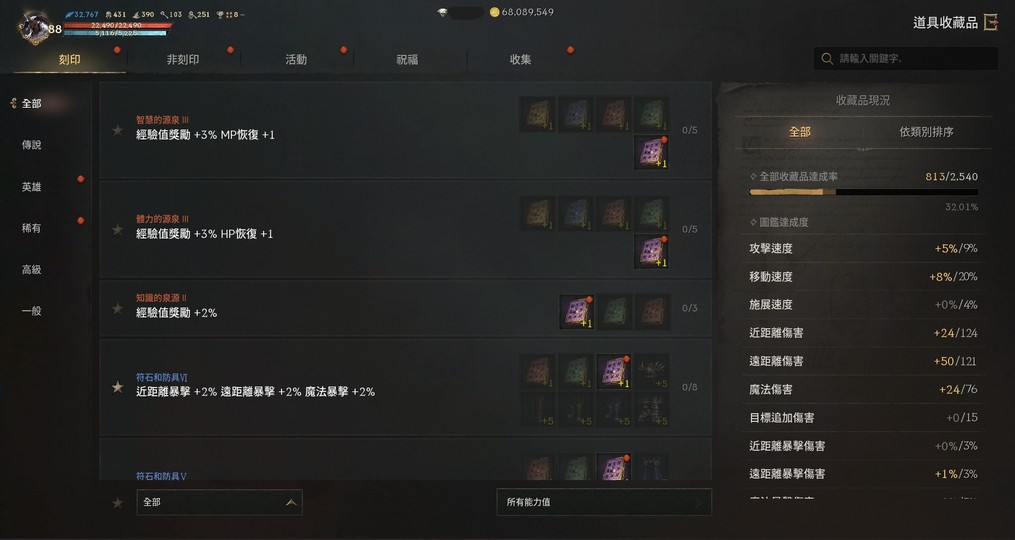
Task: Select 依類別排序 in collection status panel
Action: click(926, 131)
